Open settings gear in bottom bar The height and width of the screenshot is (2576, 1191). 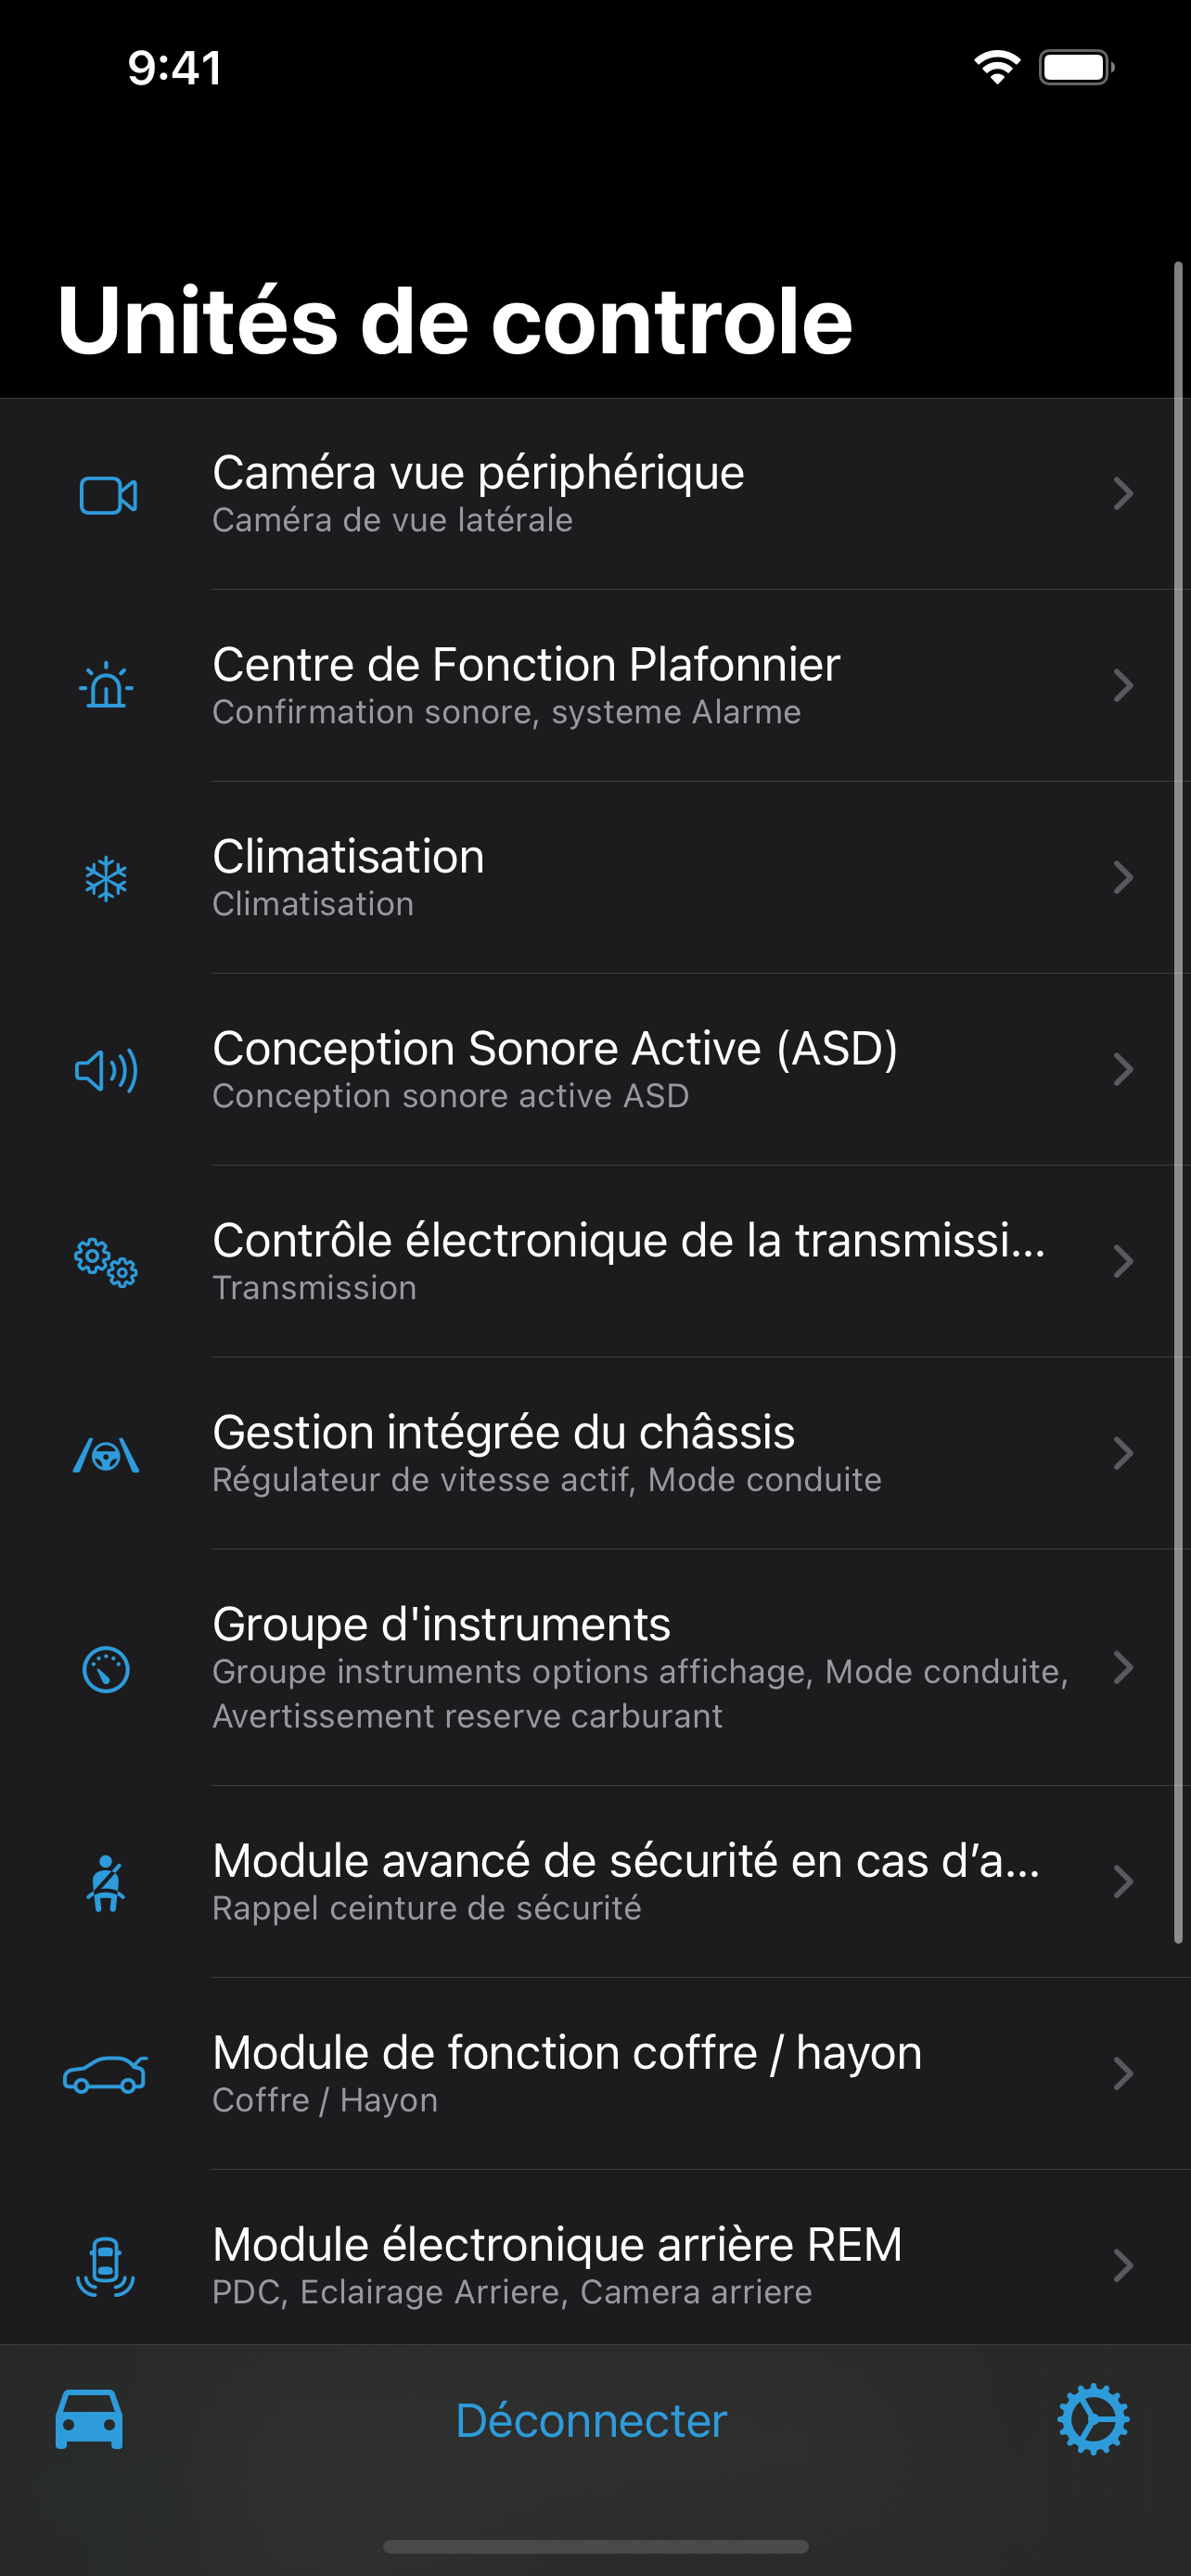pos(1093,2419)
